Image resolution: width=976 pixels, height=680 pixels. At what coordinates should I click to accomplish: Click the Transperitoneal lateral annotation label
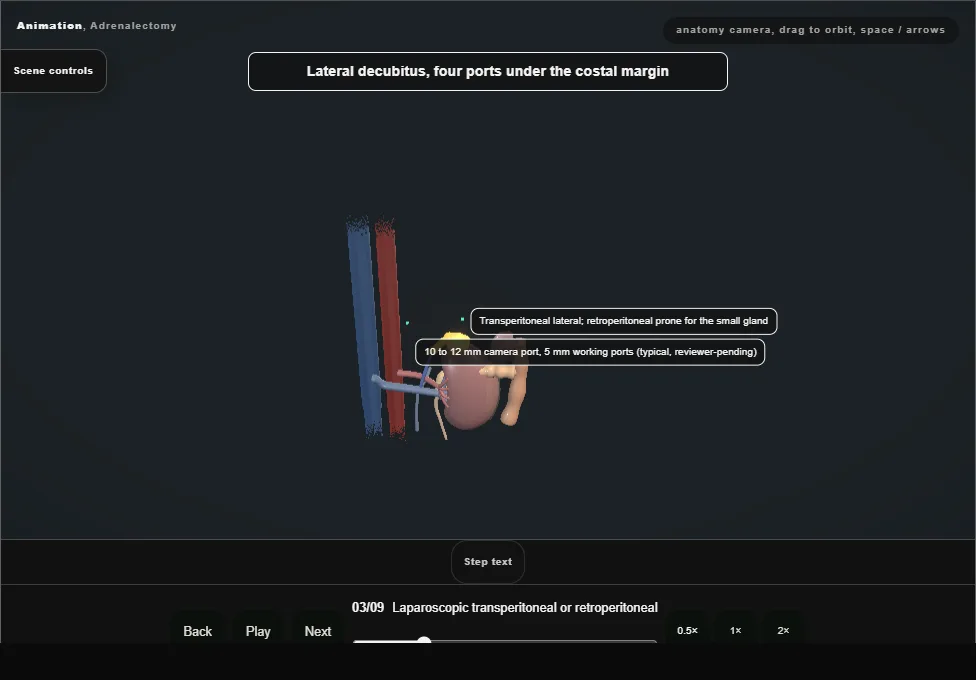point(624,321)
